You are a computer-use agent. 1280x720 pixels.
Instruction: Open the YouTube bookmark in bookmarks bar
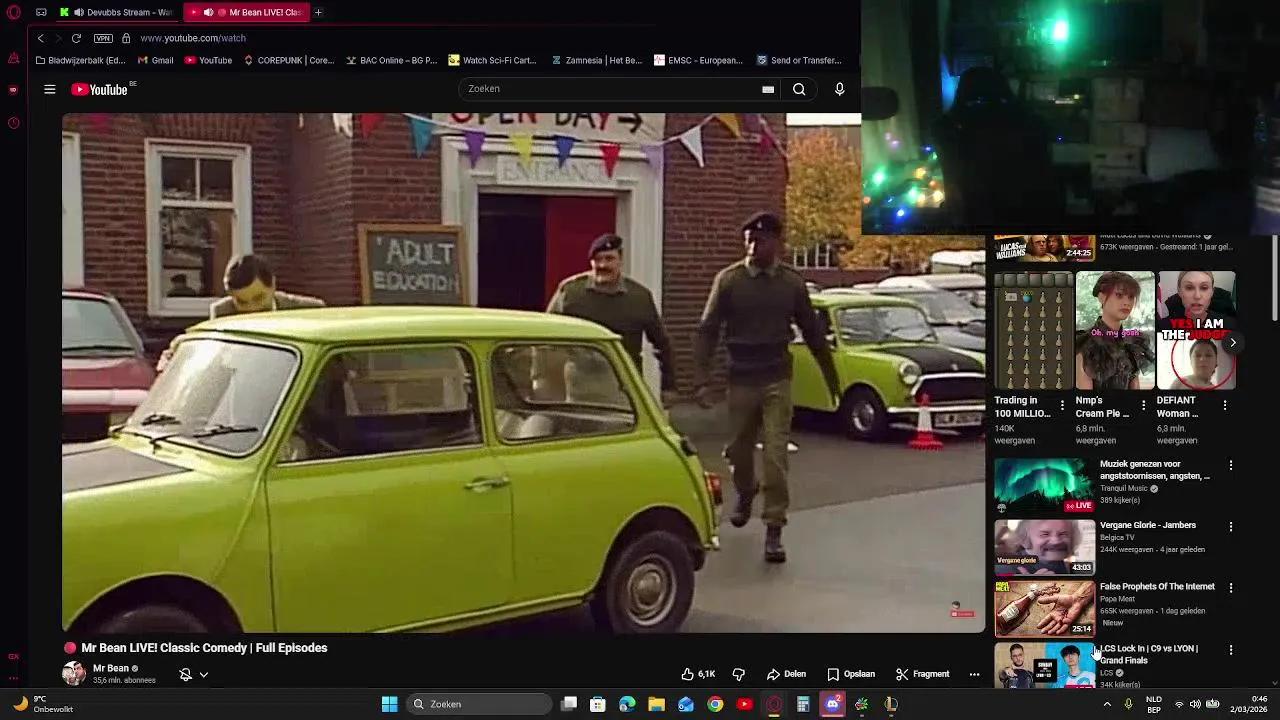(208, 60)
